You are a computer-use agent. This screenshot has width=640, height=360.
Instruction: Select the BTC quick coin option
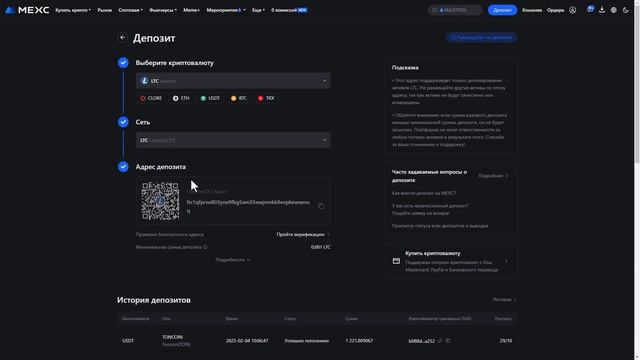pyautogui.click(x=239, y=98)
